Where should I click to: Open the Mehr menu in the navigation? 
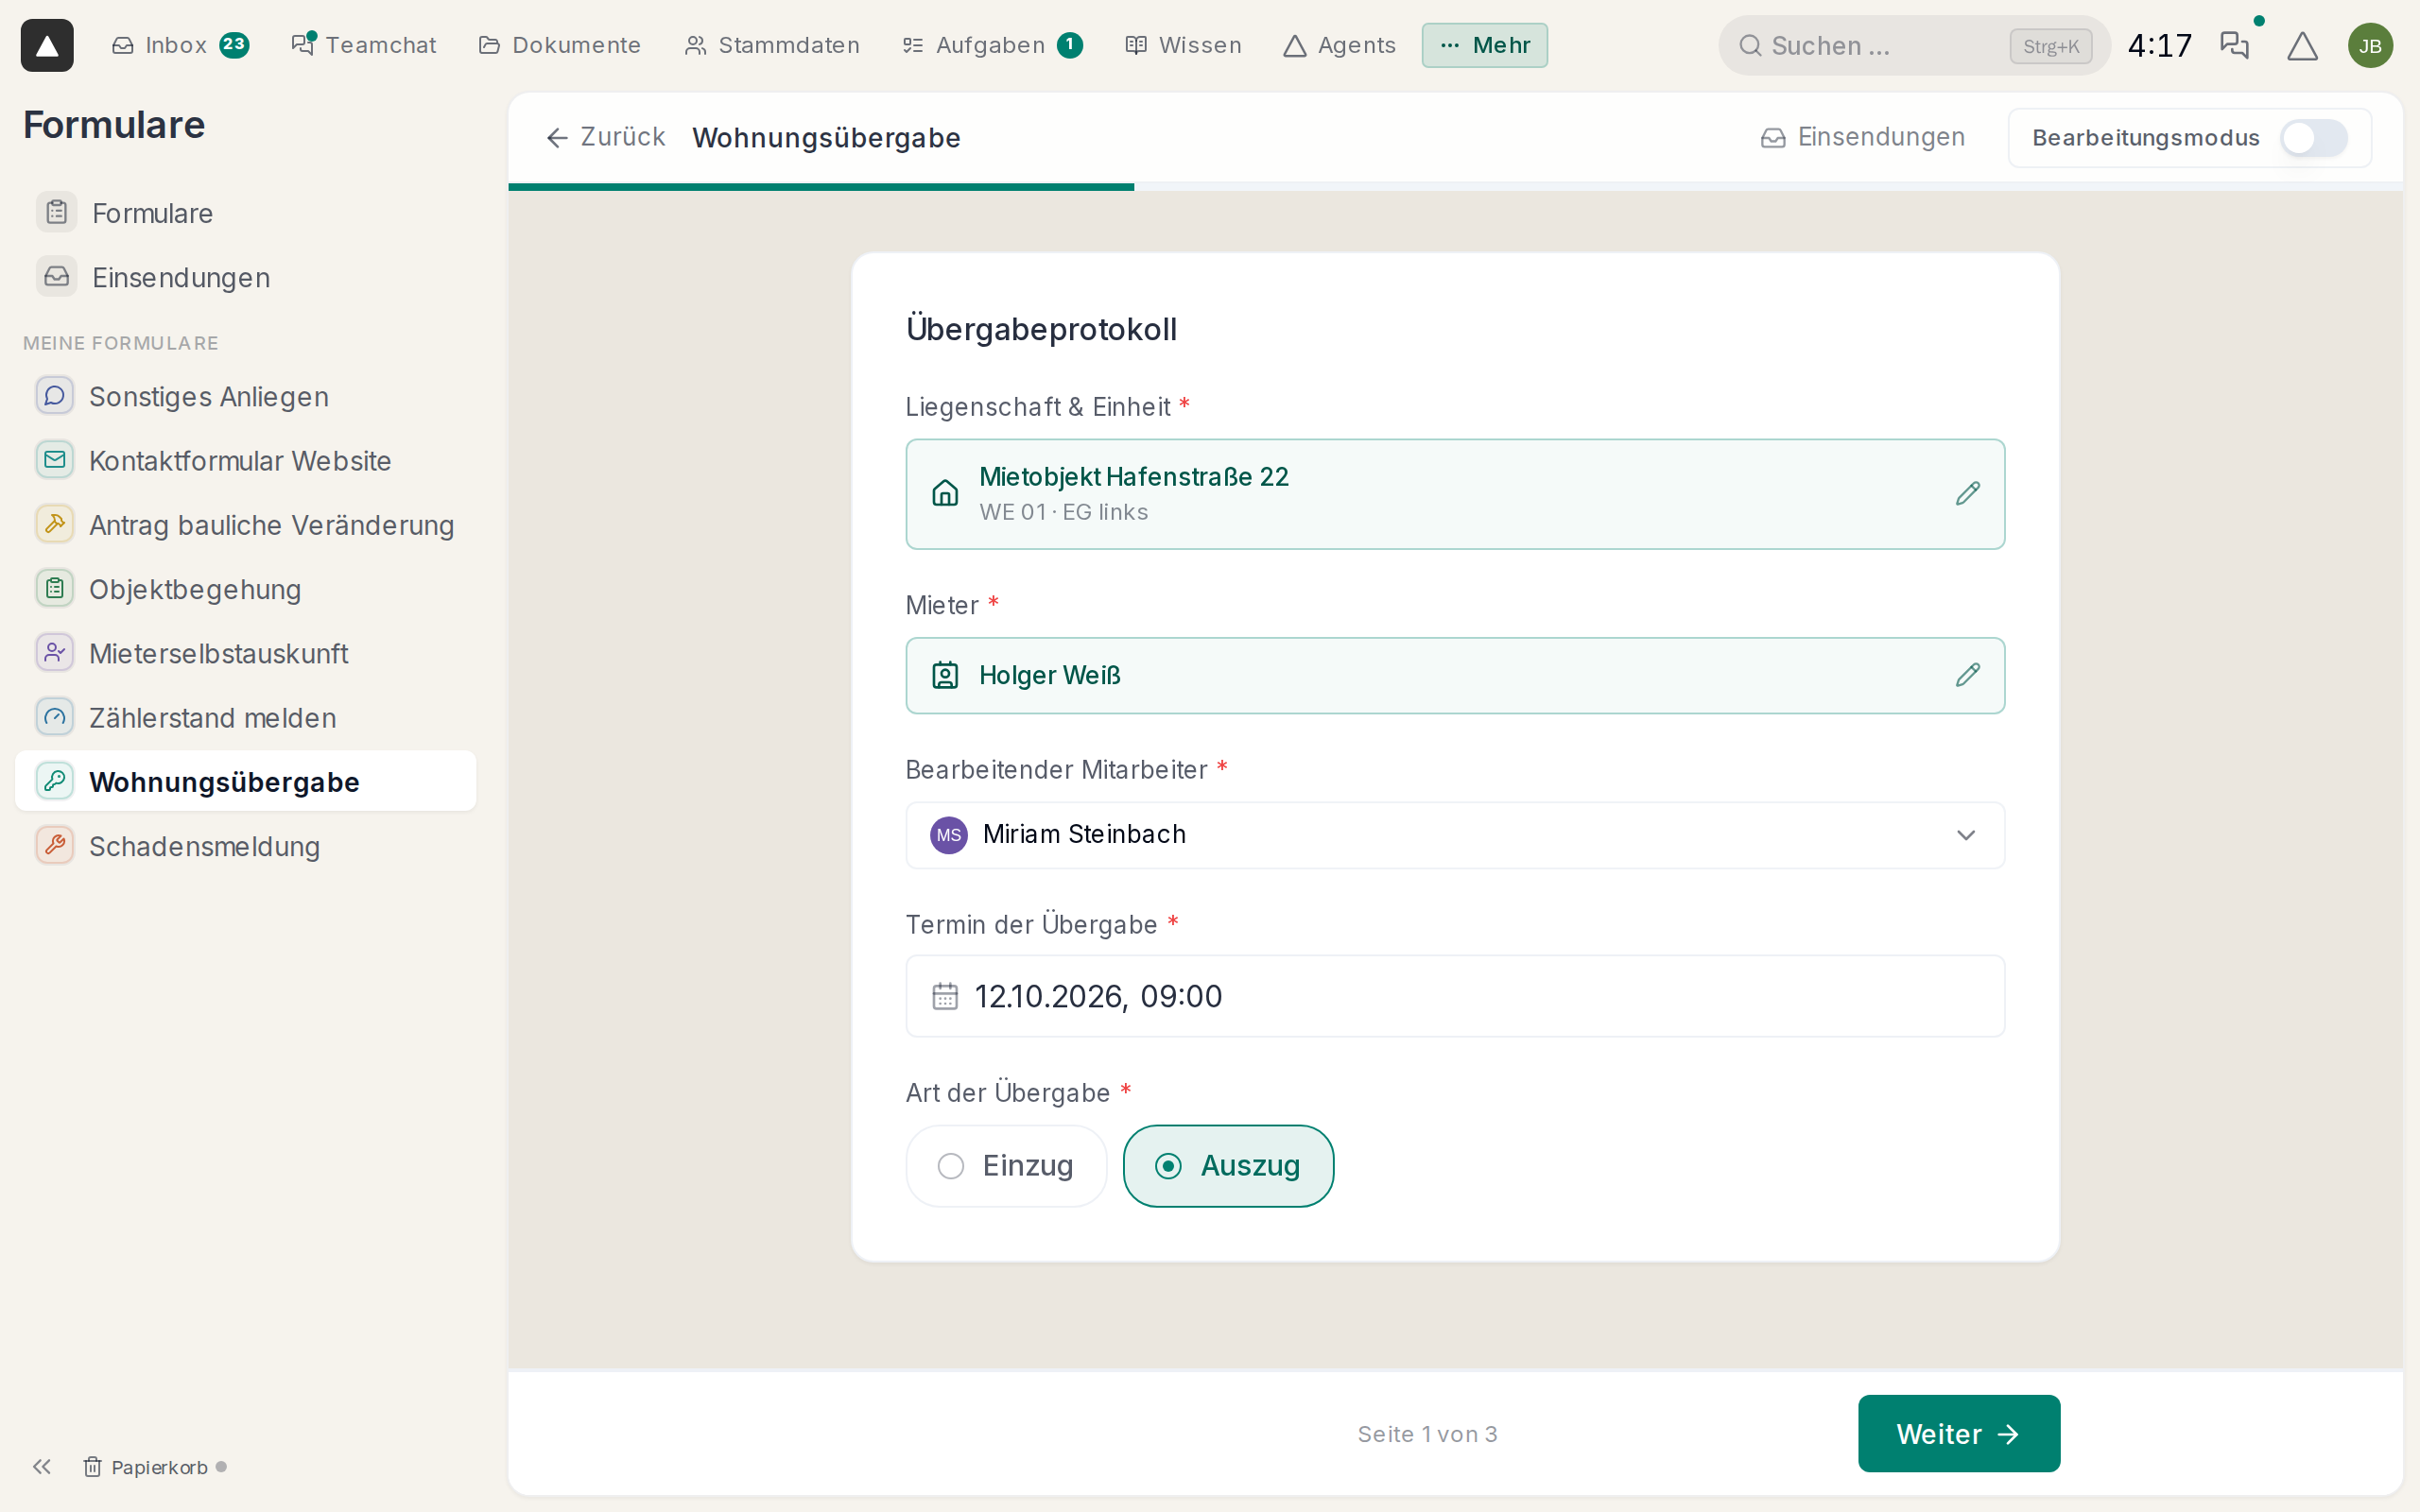(x=1484, y=45)
